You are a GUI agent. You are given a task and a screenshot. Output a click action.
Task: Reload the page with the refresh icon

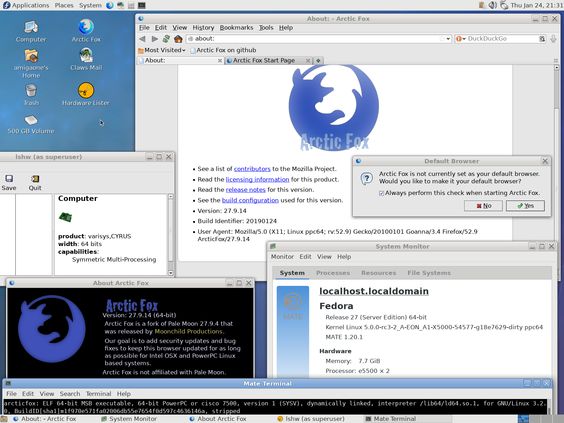pyautogui.click(x=166, y=39)
